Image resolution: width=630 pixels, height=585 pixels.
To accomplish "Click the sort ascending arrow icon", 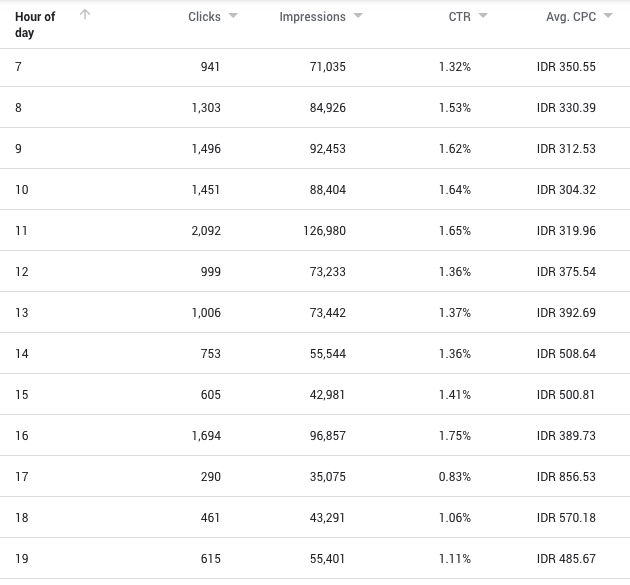I will click(85, 15).
